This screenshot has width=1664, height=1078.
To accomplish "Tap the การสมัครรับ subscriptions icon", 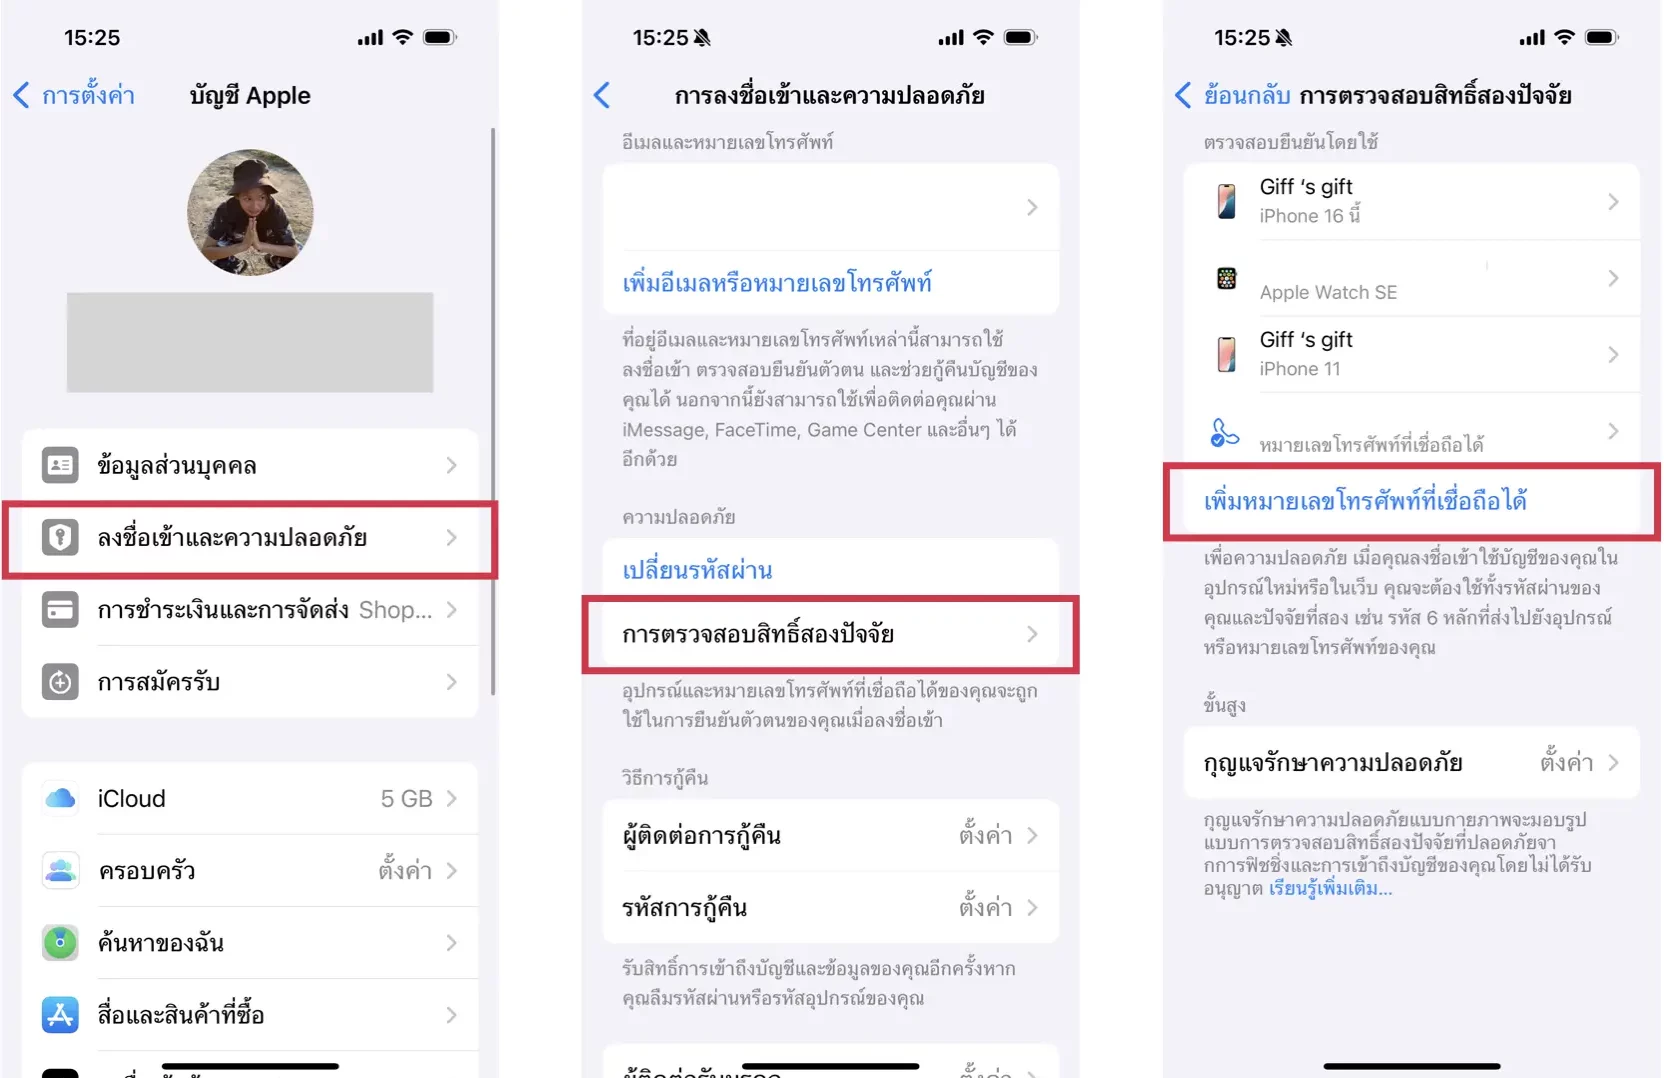I will click(60, 682).
